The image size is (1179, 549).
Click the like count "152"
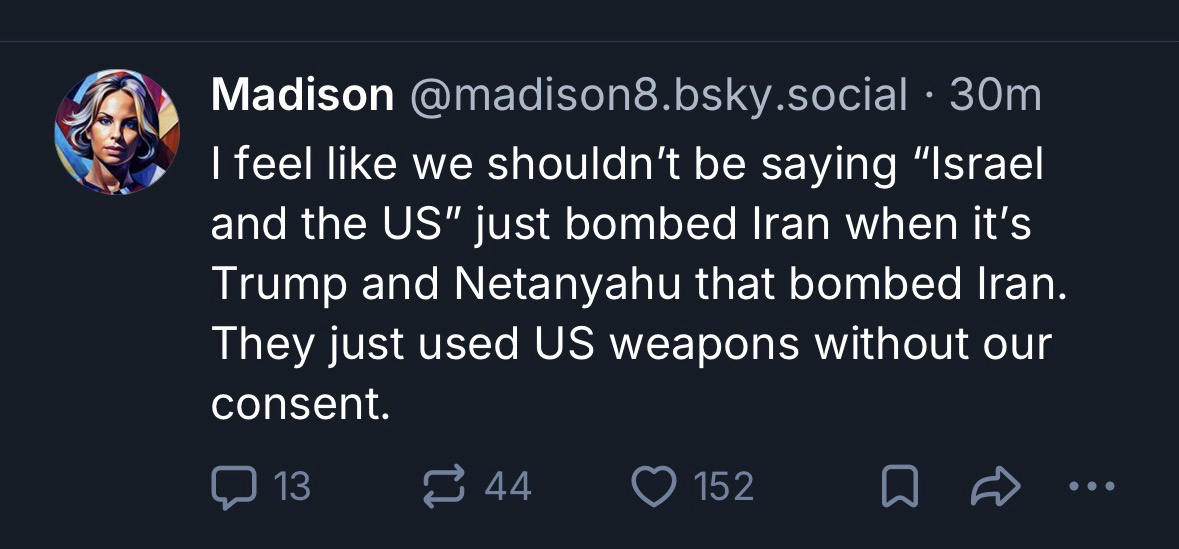point(722,487)
